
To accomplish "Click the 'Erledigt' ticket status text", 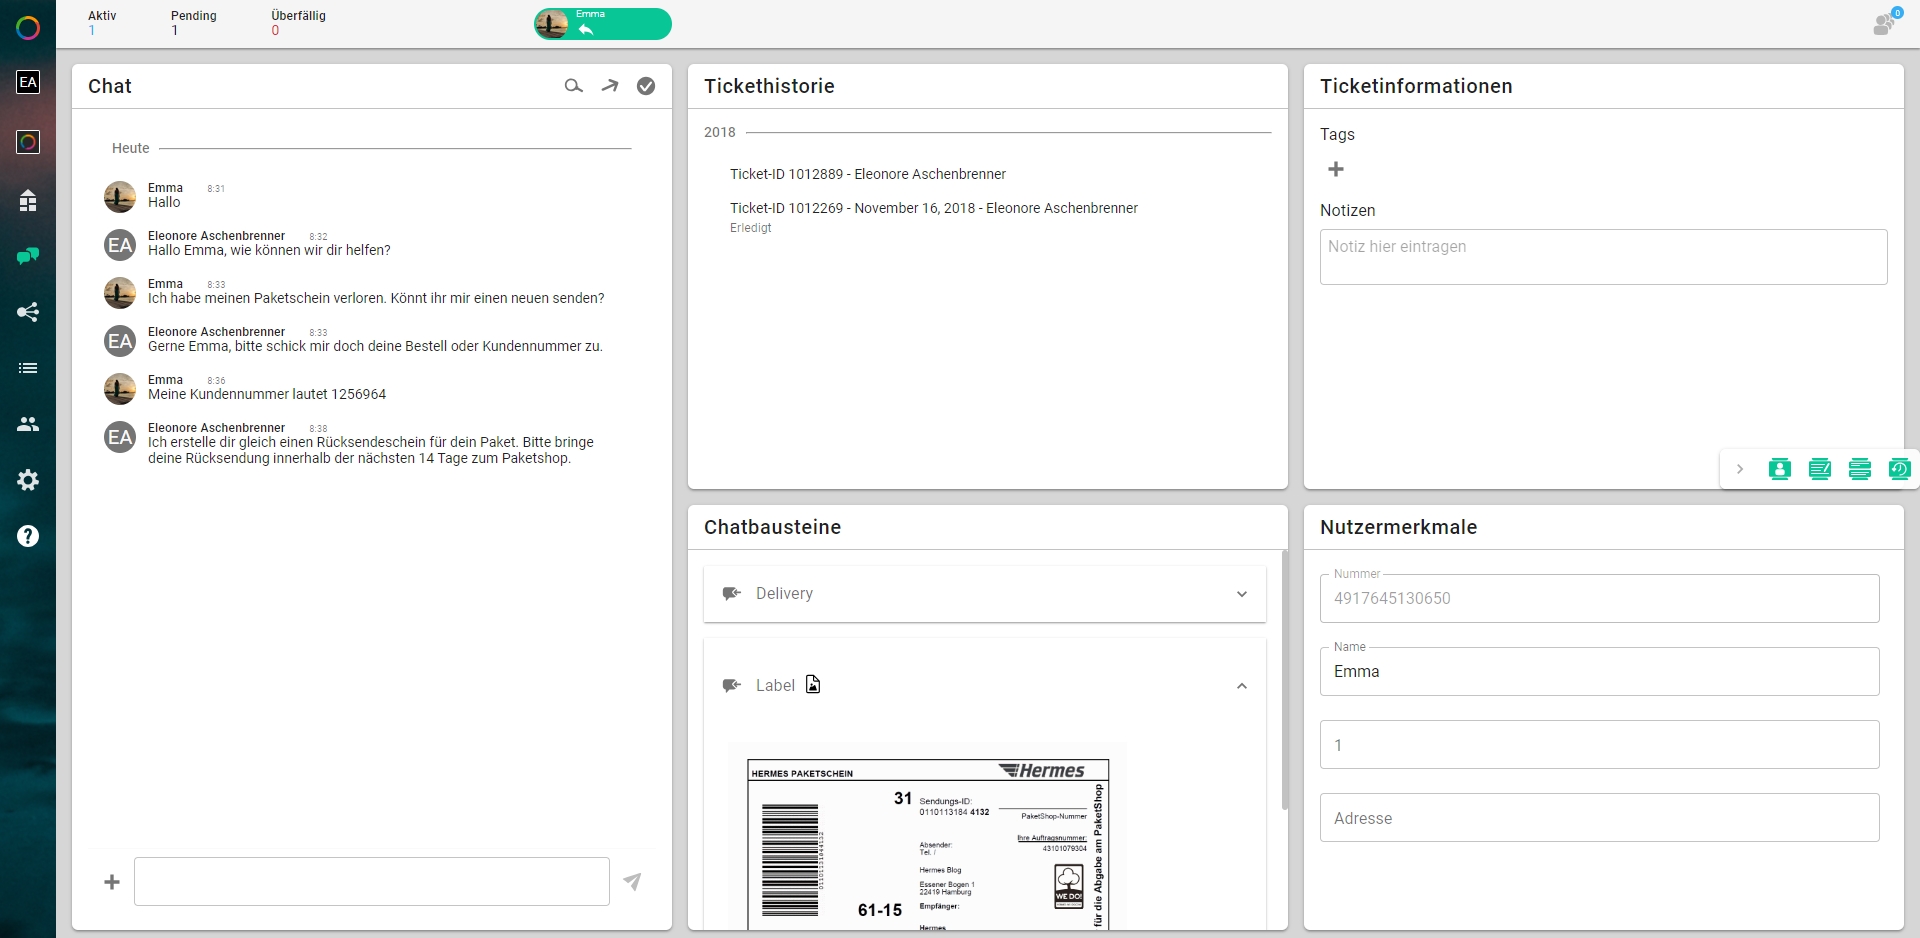I will click(751, 228).
